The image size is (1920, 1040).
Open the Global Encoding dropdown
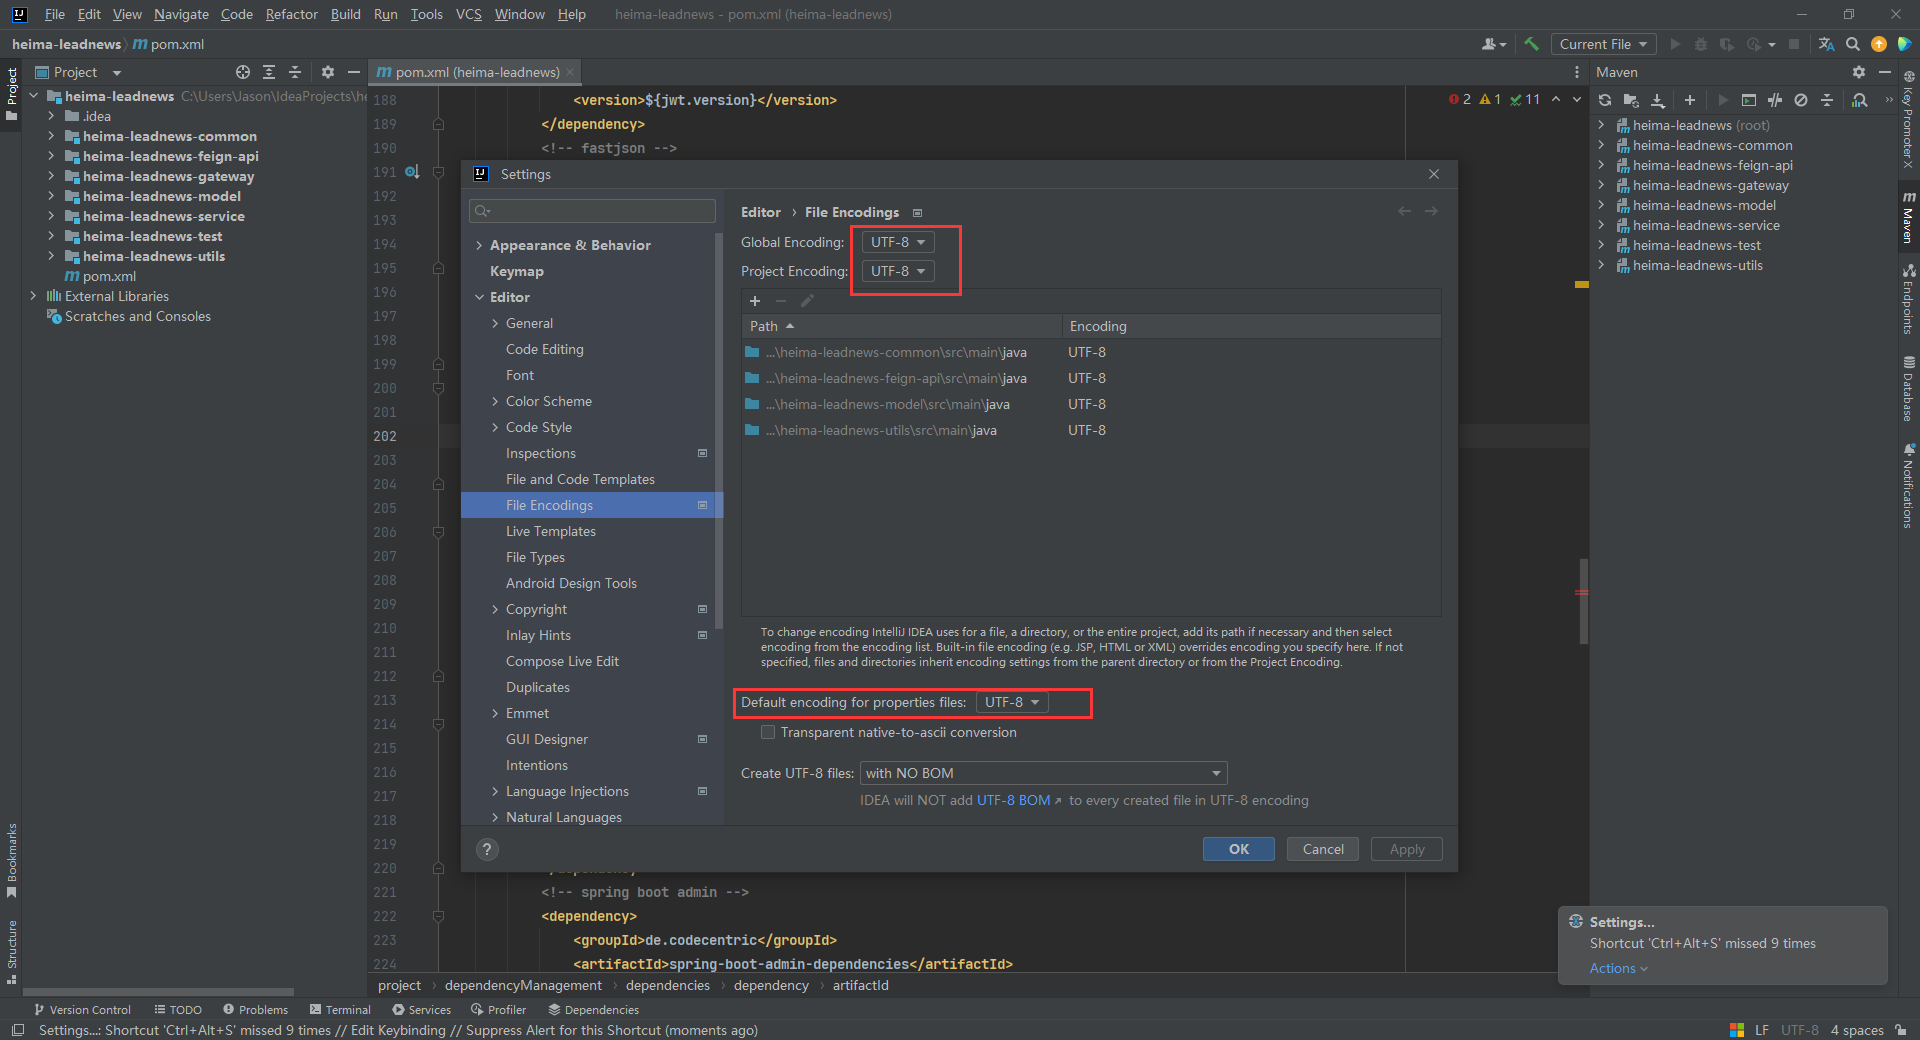tap(897, 242)
